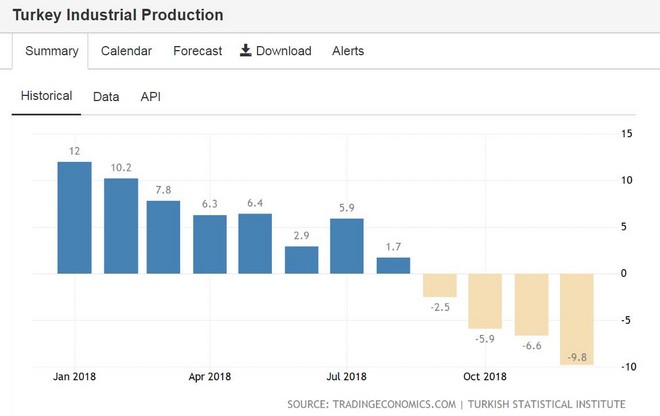Click the Download arrow icon
This screenshot has height=416, width=660.
pyautogui.click(x=246, y=51)
